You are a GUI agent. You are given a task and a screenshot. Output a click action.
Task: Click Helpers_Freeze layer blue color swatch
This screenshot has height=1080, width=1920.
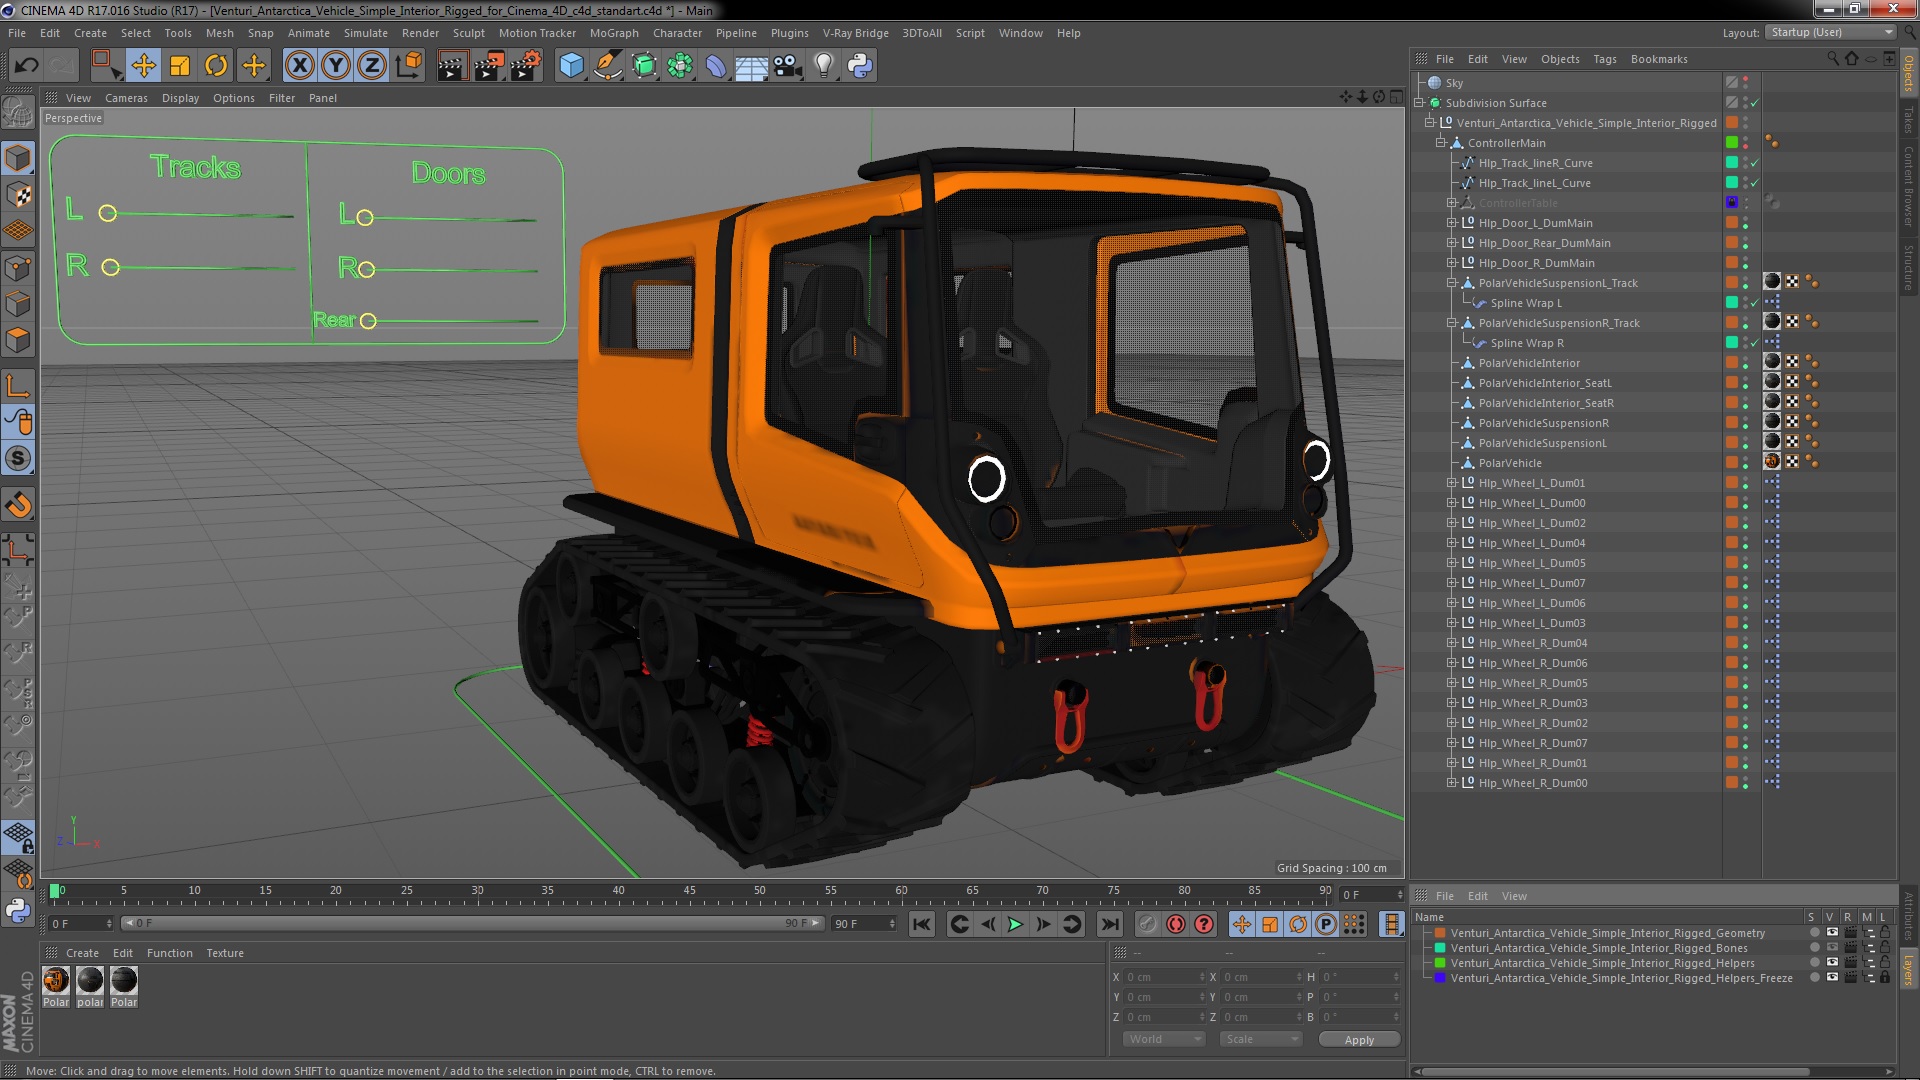click(x=1440, y=978)
